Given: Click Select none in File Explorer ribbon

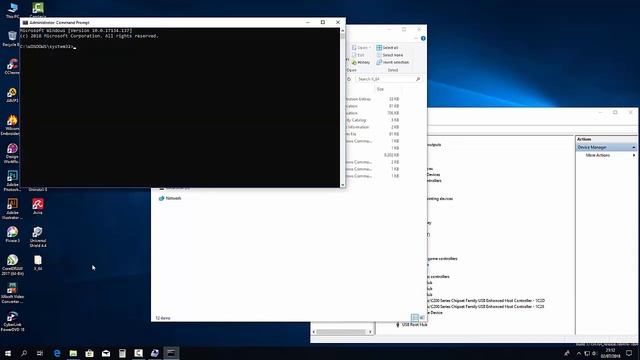Looking at the screenshot, I should coord(389,55).
